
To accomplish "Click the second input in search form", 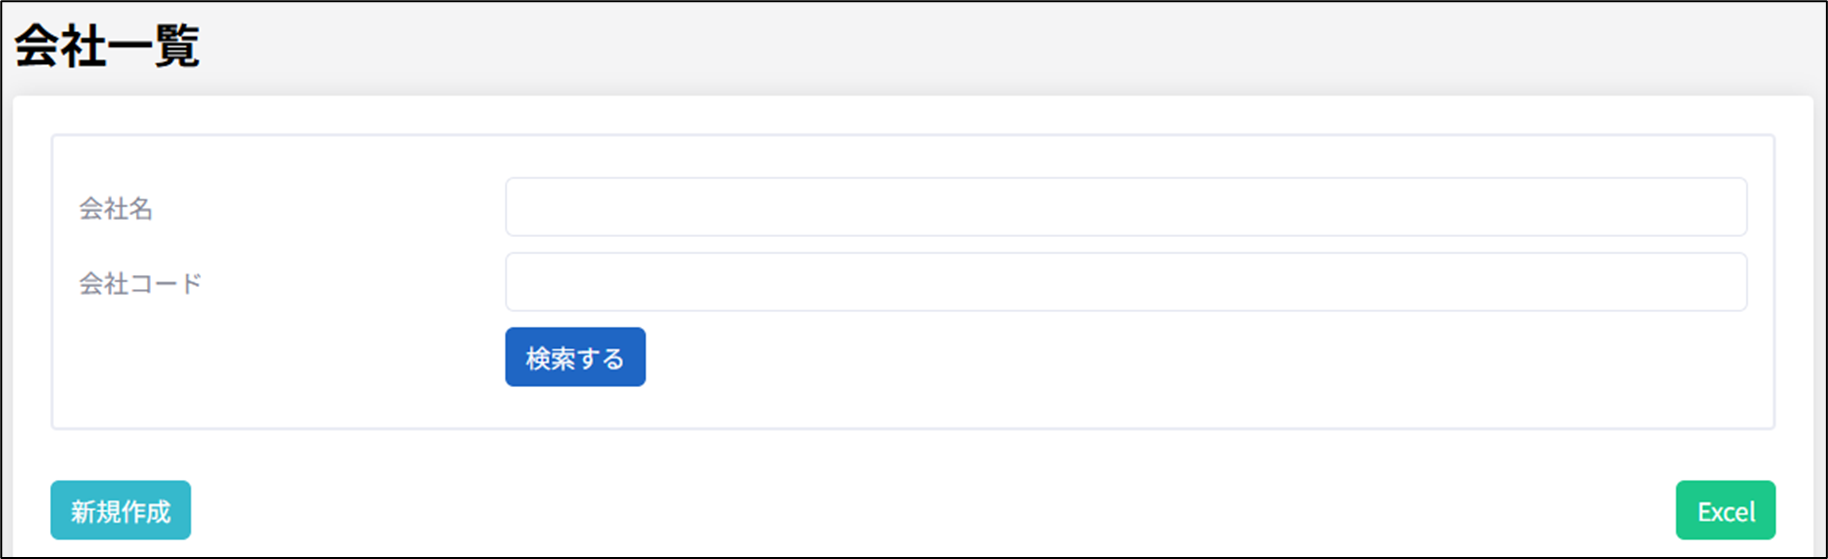I will click(1125, 282).
